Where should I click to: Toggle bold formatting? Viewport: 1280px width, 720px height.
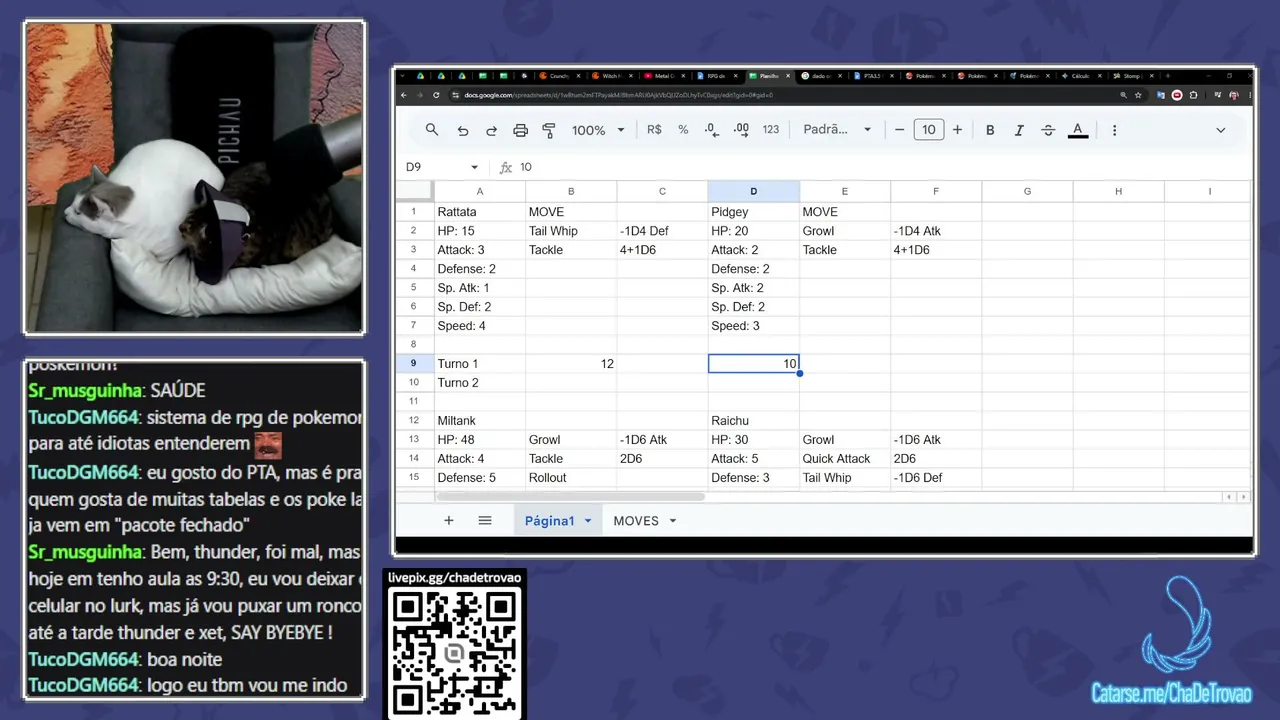point(990,130)
